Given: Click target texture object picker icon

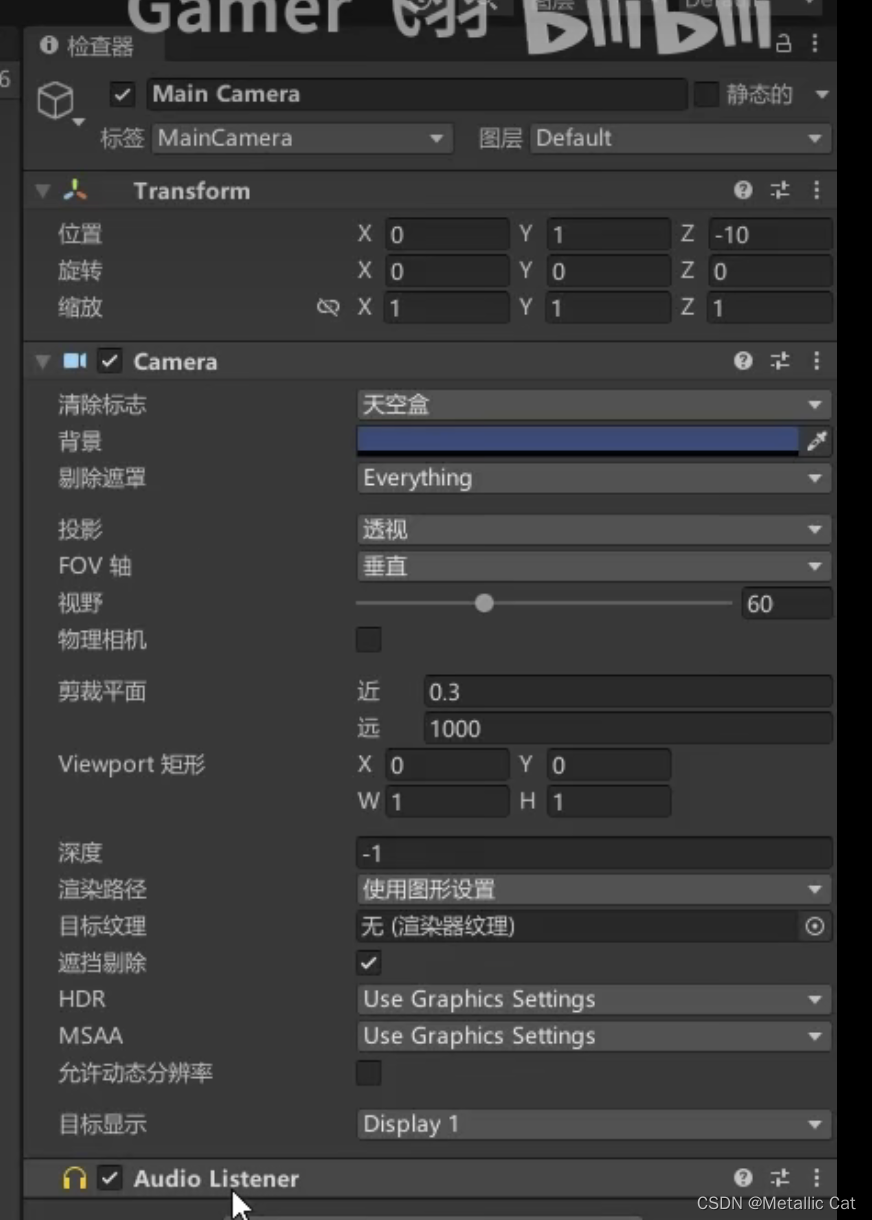Looking at the screenshot, I should tap(815, 927).
